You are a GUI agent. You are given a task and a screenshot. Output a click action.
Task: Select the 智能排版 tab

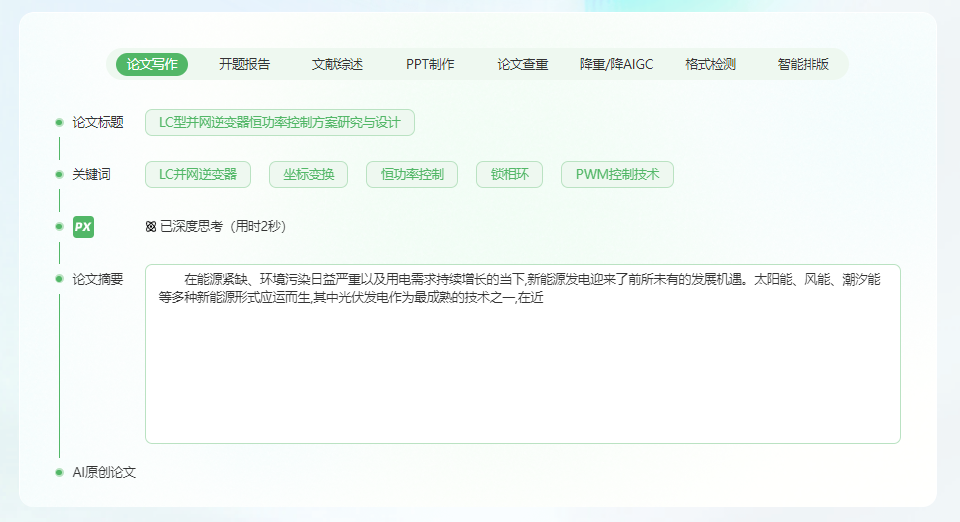803,64
